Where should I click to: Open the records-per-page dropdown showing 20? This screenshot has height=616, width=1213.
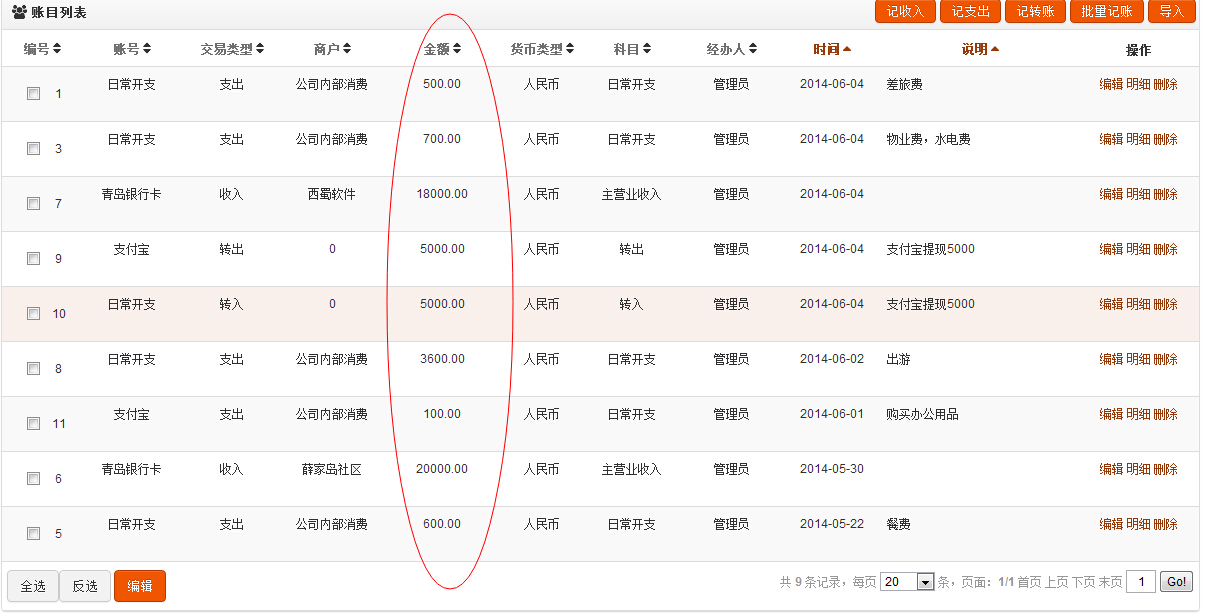(907, 582)
